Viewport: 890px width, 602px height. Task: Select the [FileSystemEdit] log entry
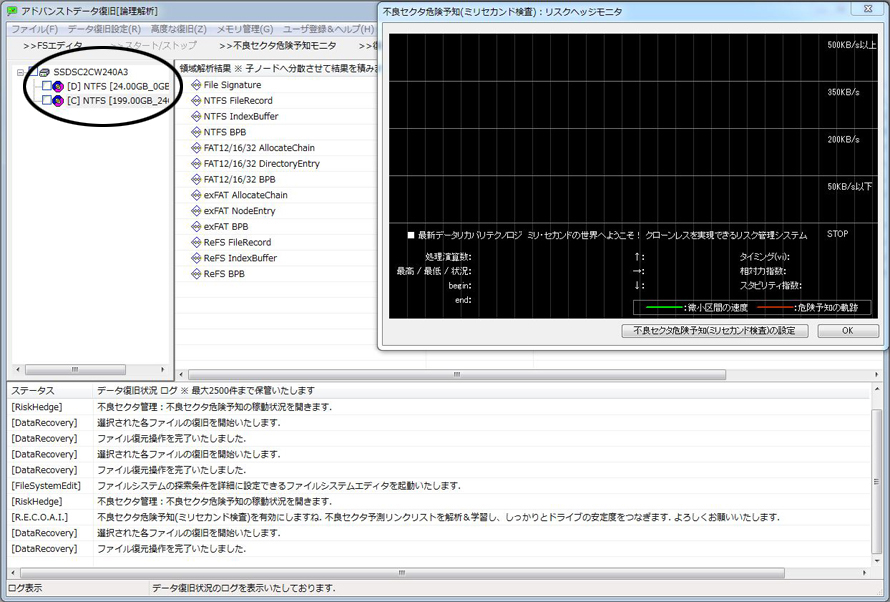pos(438,486)
